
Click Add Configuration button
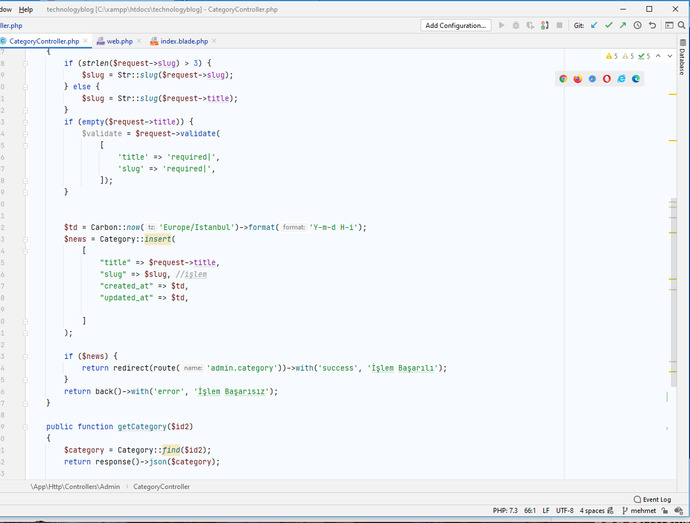[455, 26]
